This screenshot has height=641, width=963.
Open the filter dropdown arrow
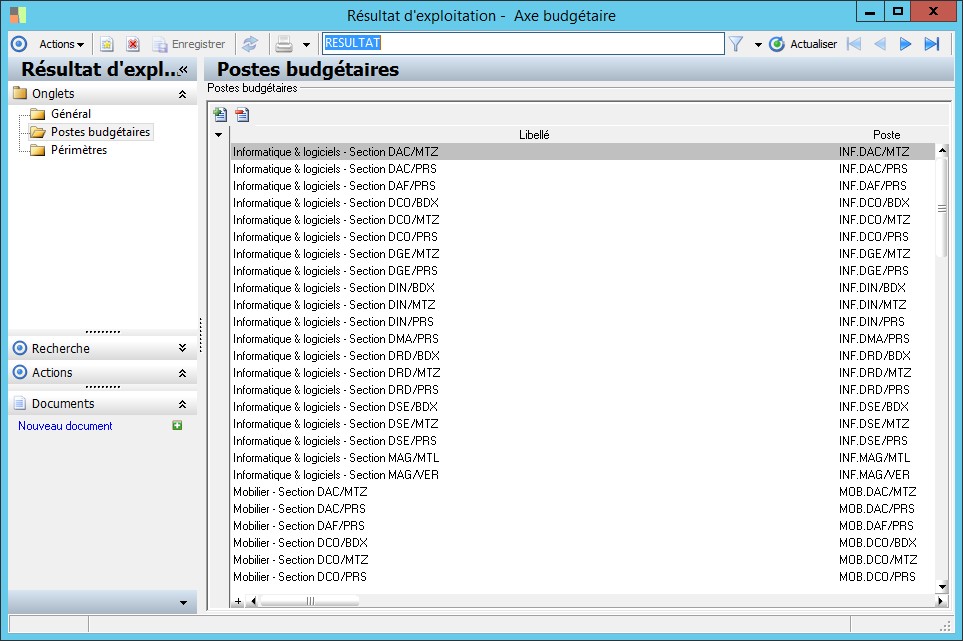(758, 45)
